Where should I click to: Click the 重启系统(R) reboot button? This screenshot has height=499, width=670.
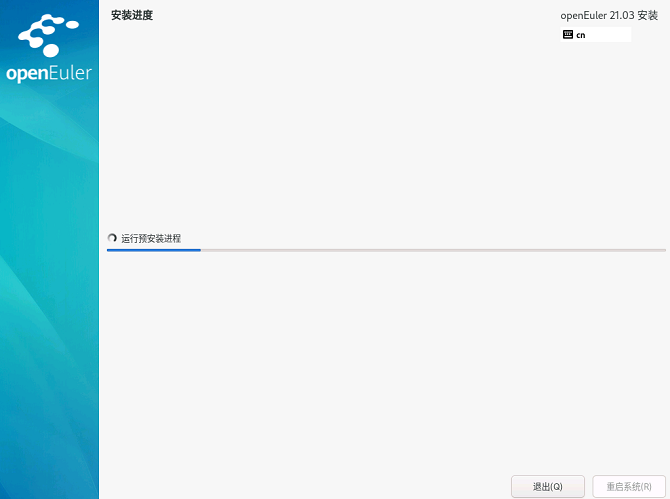click(x=629, y=486)
